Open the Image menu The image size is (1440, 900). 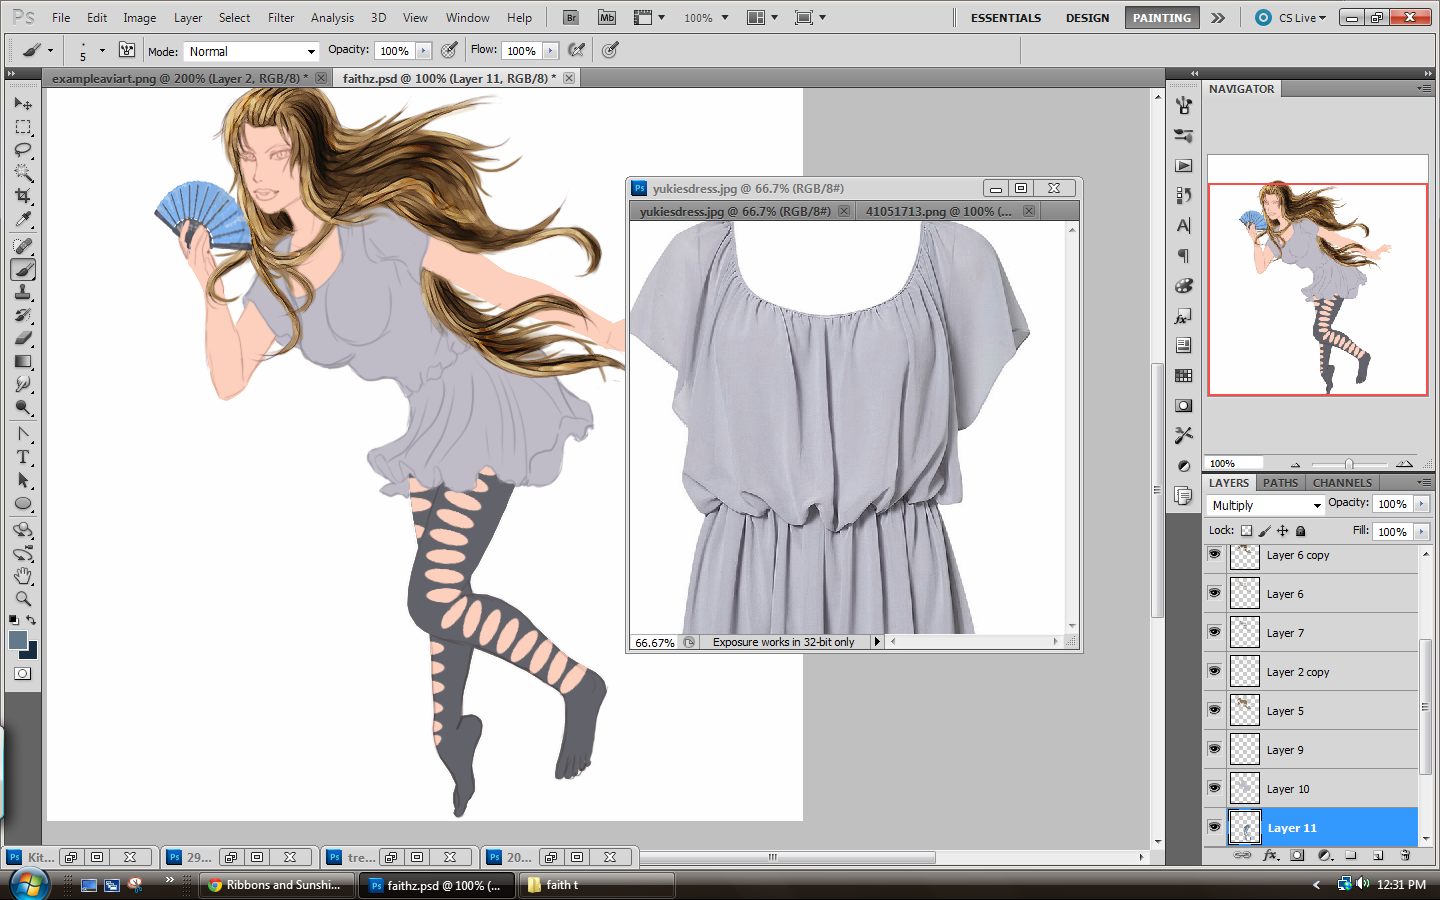click(139, 18)
